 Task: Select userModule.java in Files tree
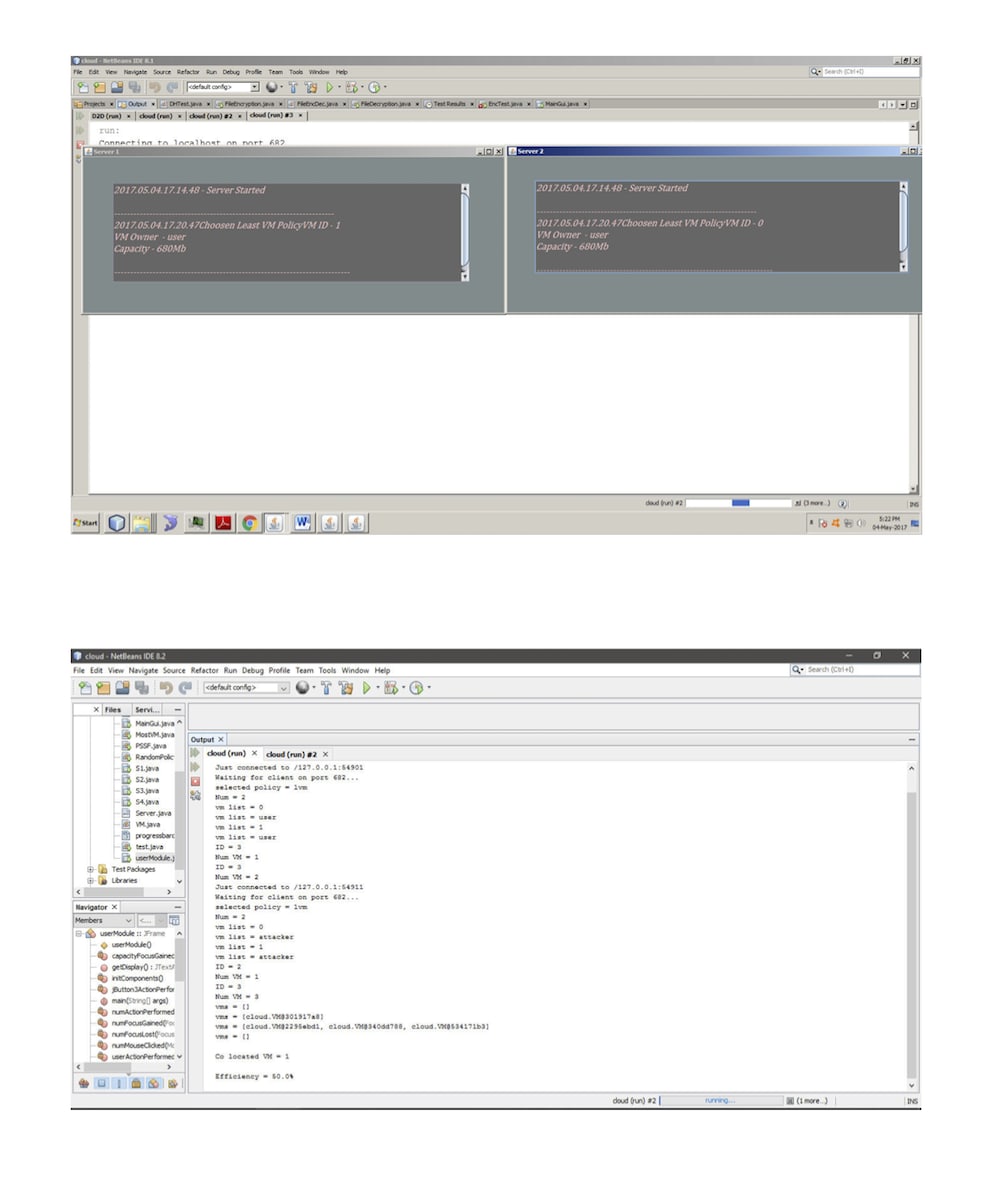154,858
